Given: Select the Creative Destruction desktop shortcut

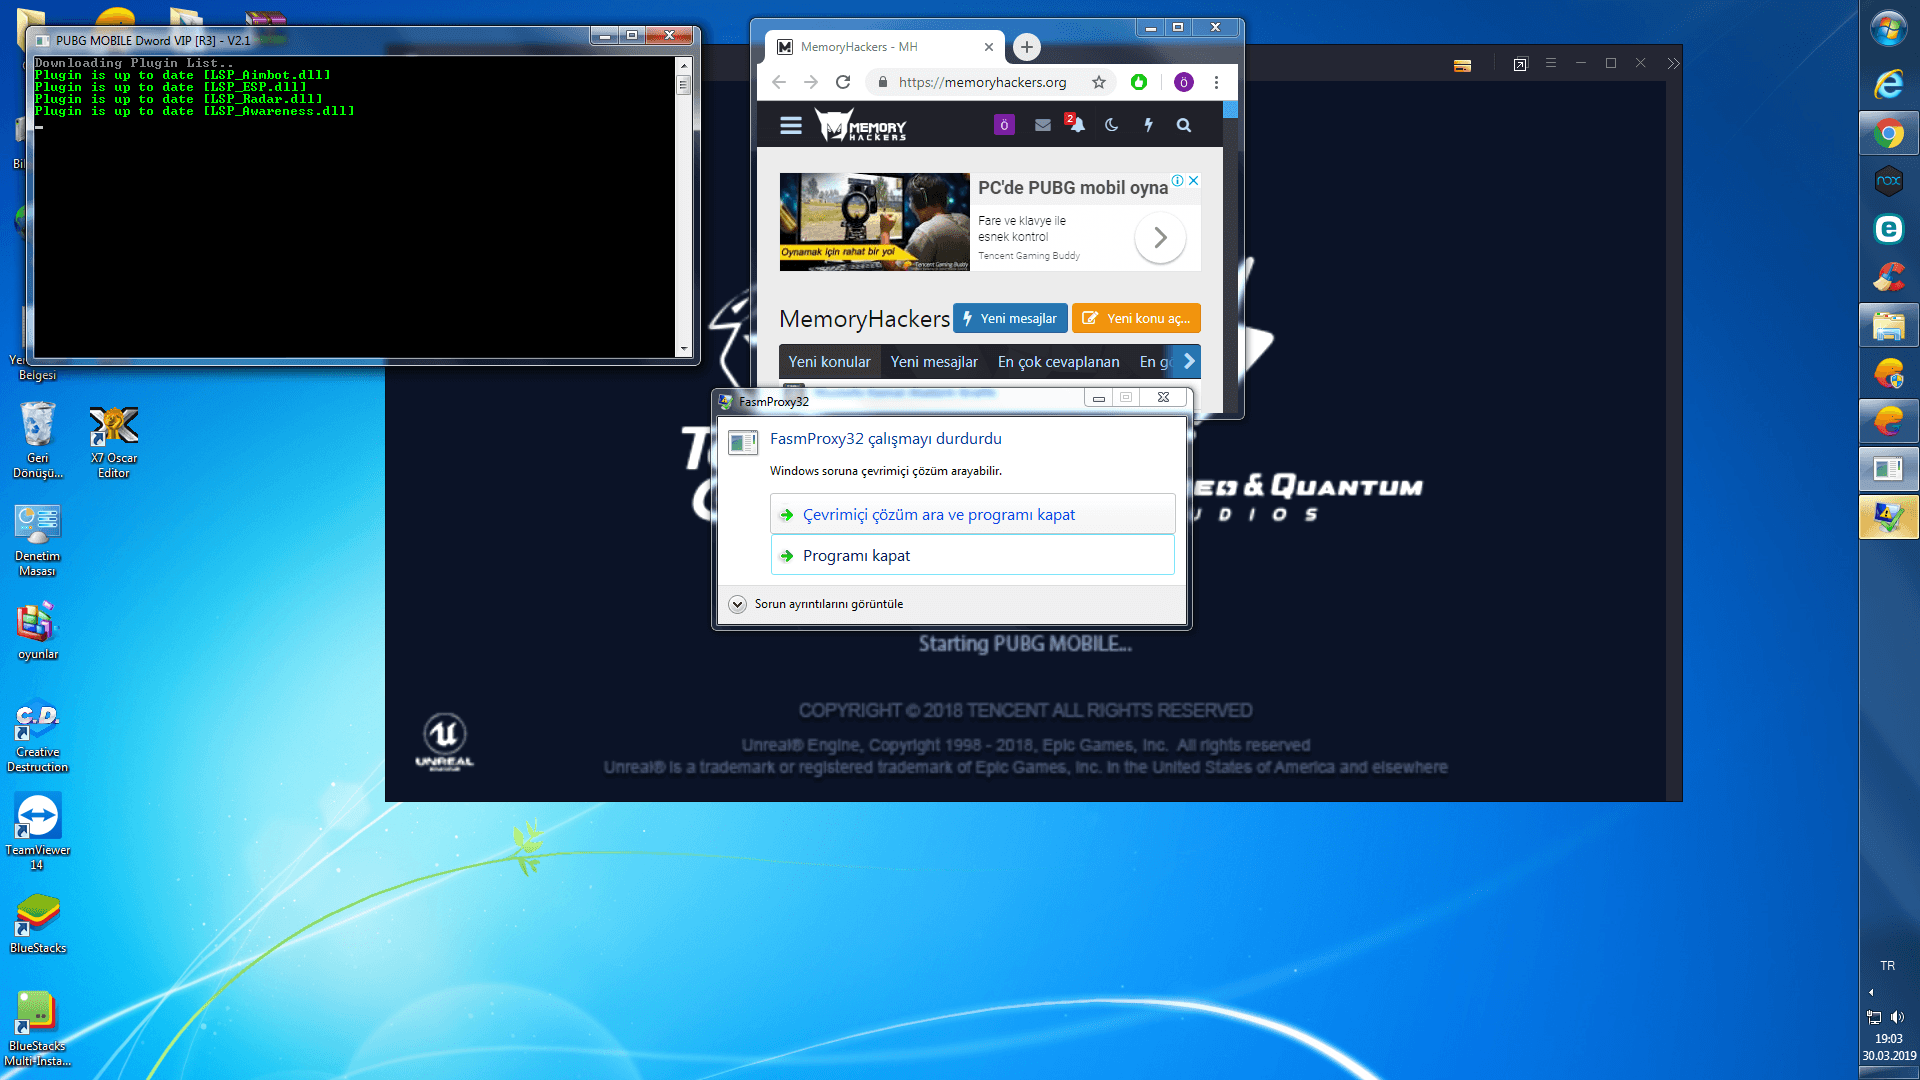Looking at the screenshot, I should coord(38,737).
